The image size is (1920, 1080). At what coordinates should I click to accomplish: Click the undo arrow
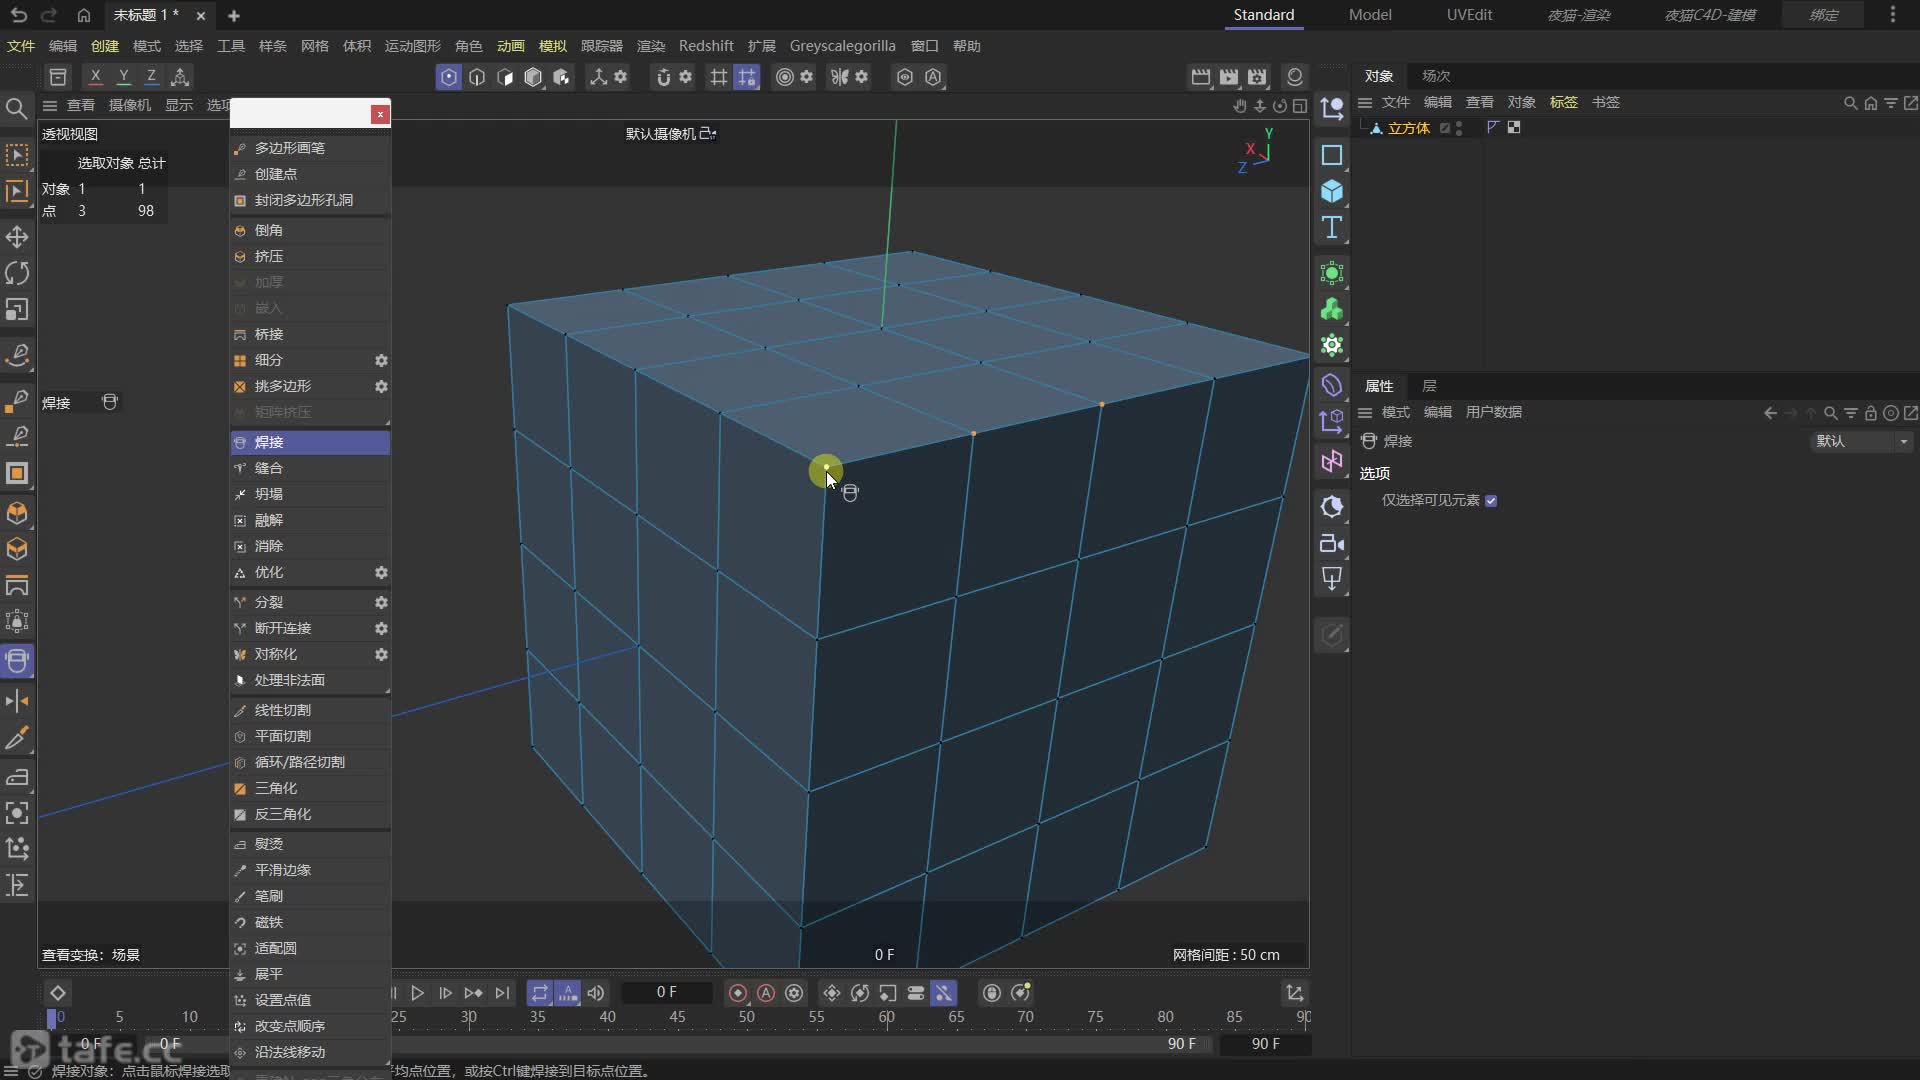pyautogui.click(x=19, y=15)
